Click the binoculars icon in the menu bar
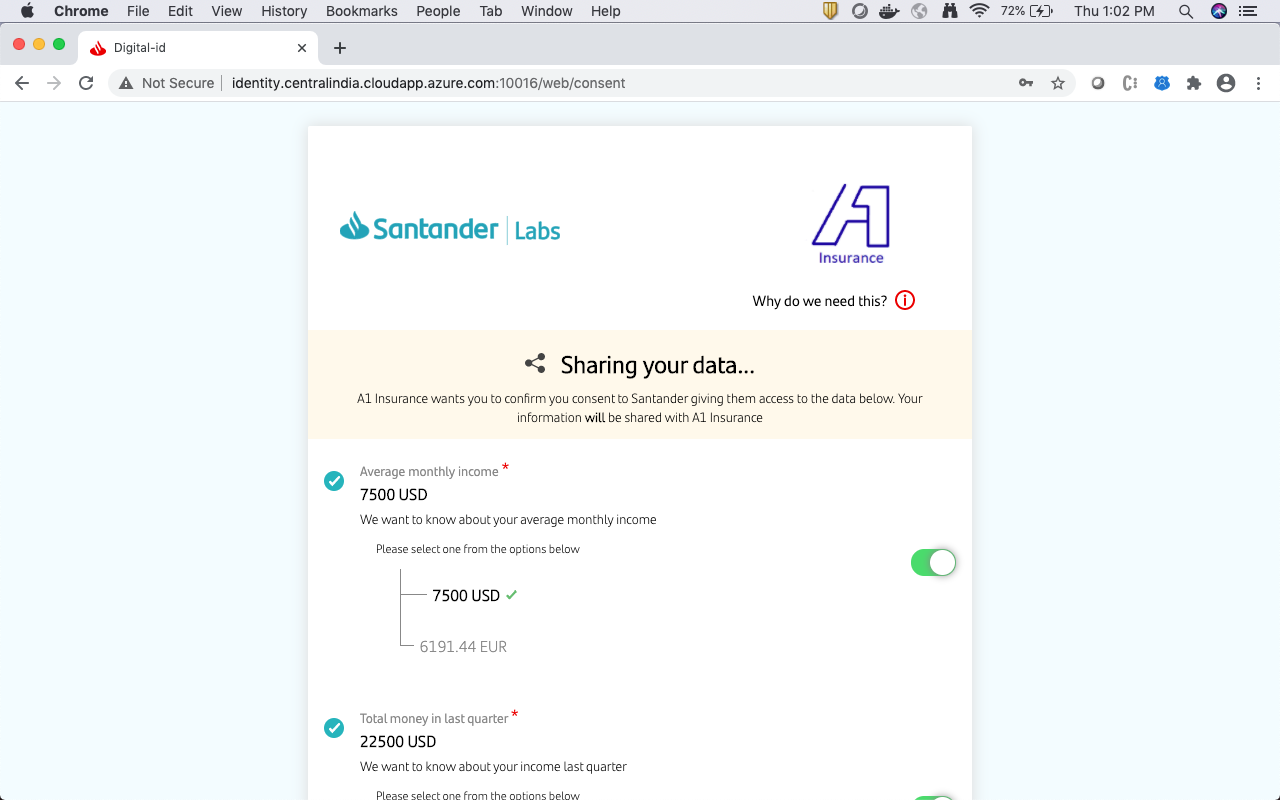1280x800 pixels. (x=949, y=11)
